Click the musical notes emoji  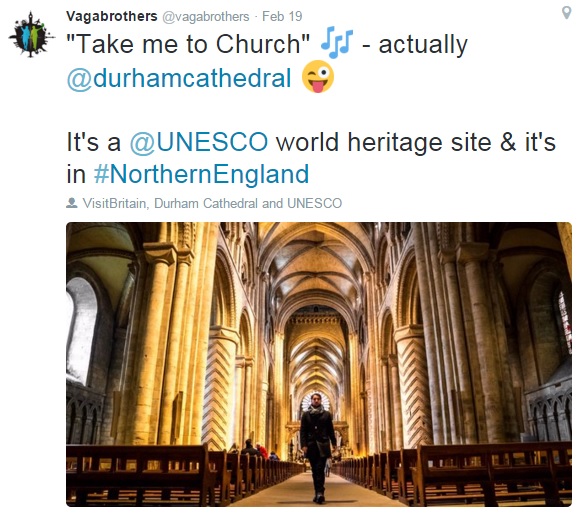tap(337, 42)
